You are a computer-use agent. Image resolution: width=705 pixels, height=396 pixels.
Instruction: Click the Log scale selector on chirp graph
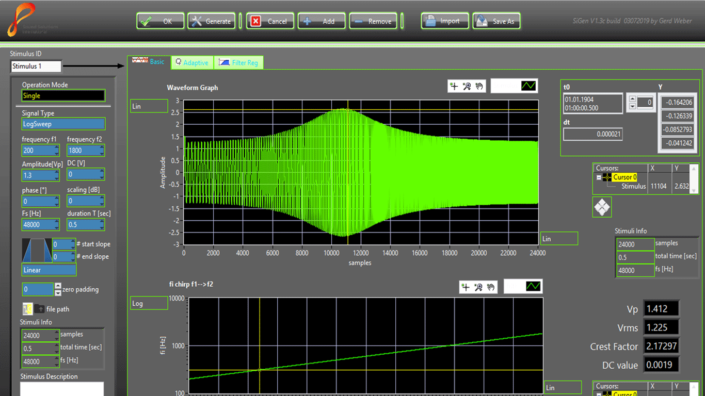click(149, 303)
